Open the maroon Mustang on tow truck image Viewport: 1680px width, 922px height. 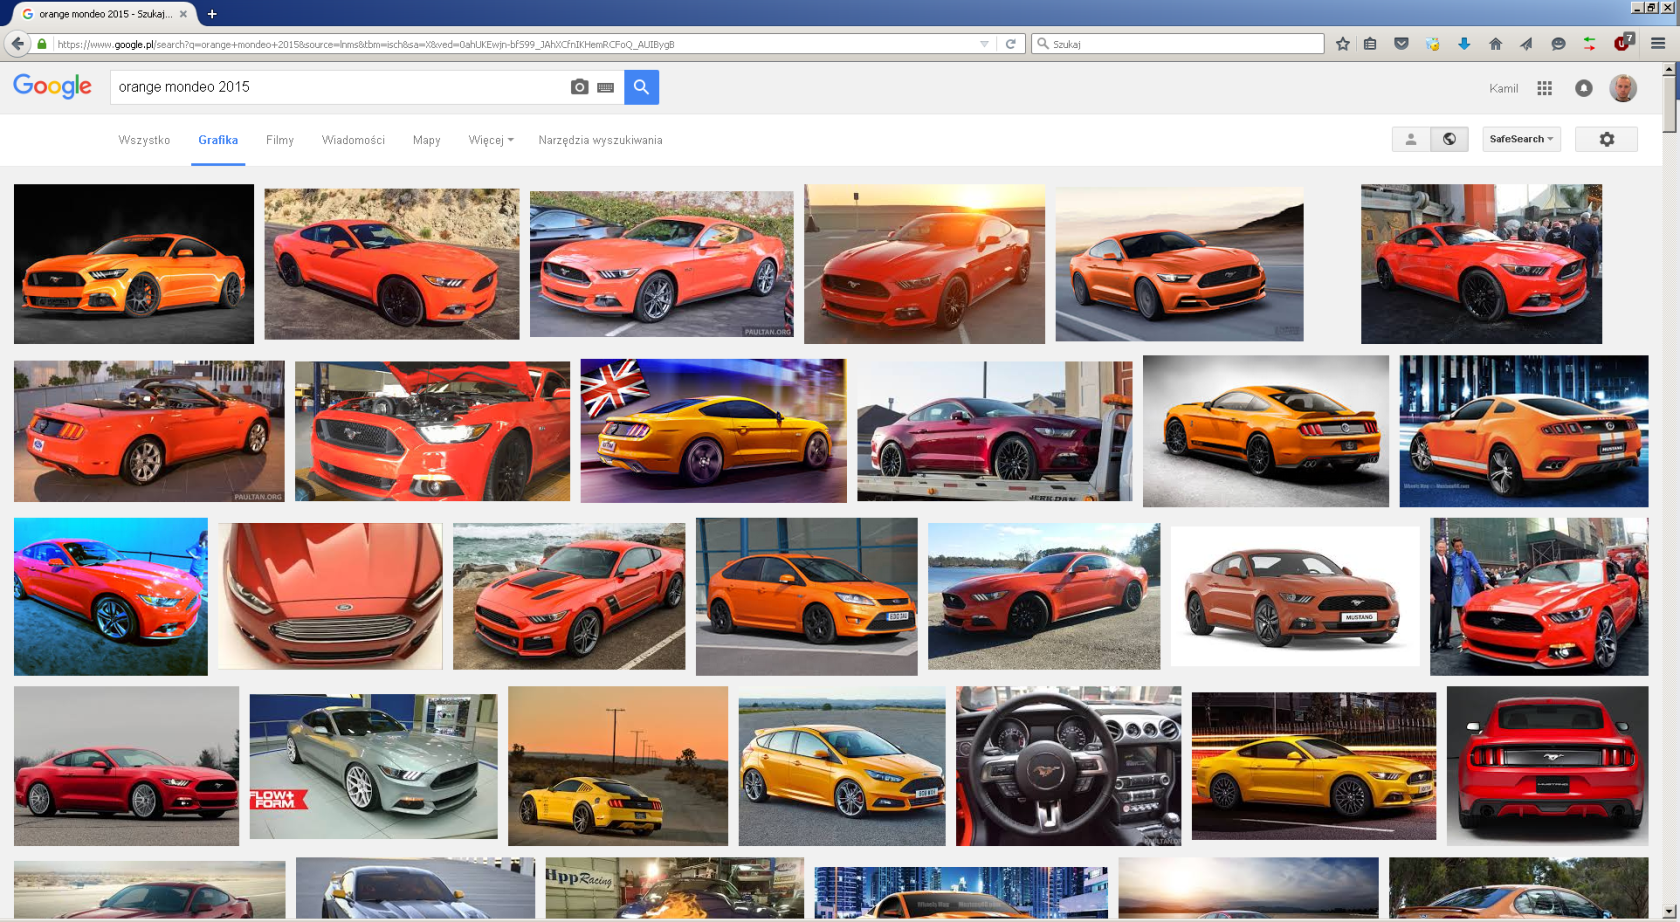(995, 431)
